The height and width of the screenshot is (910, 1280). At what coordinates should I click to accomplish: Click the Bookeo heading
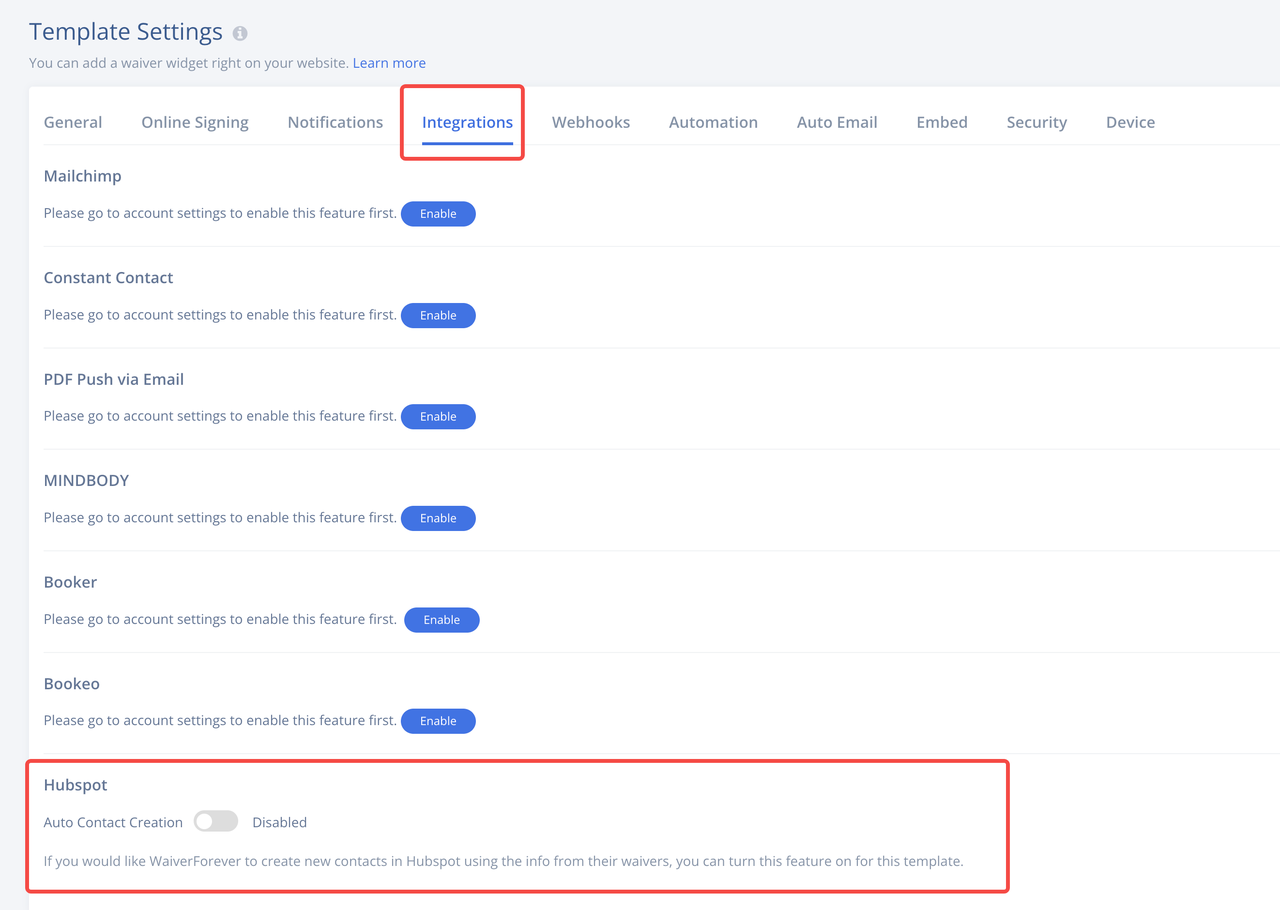point(72,684)
